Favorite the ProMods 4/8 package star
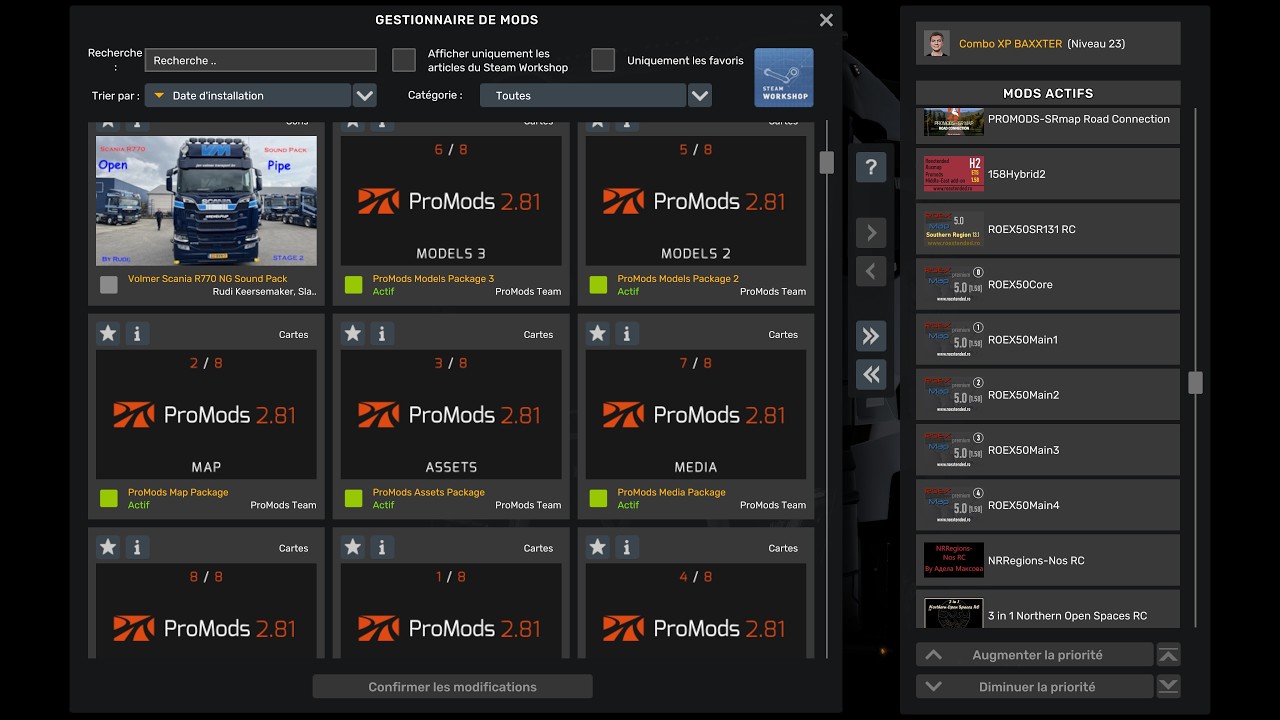The image size is (1280, 720). pyautogui.click(x=598, y=547)
